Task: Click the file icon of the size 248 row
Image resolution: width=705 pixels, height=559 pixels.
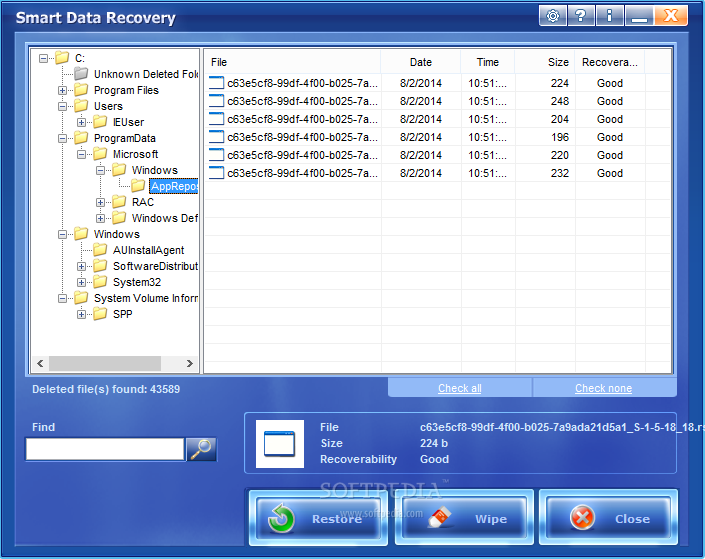Action: tap(216, 101)
